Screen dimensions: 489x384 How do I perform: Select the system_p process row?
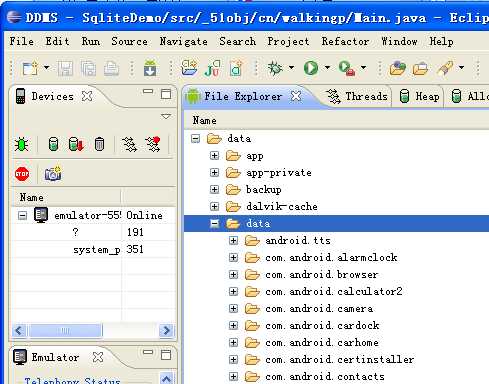pyautogui.click(x=94, y=249)
